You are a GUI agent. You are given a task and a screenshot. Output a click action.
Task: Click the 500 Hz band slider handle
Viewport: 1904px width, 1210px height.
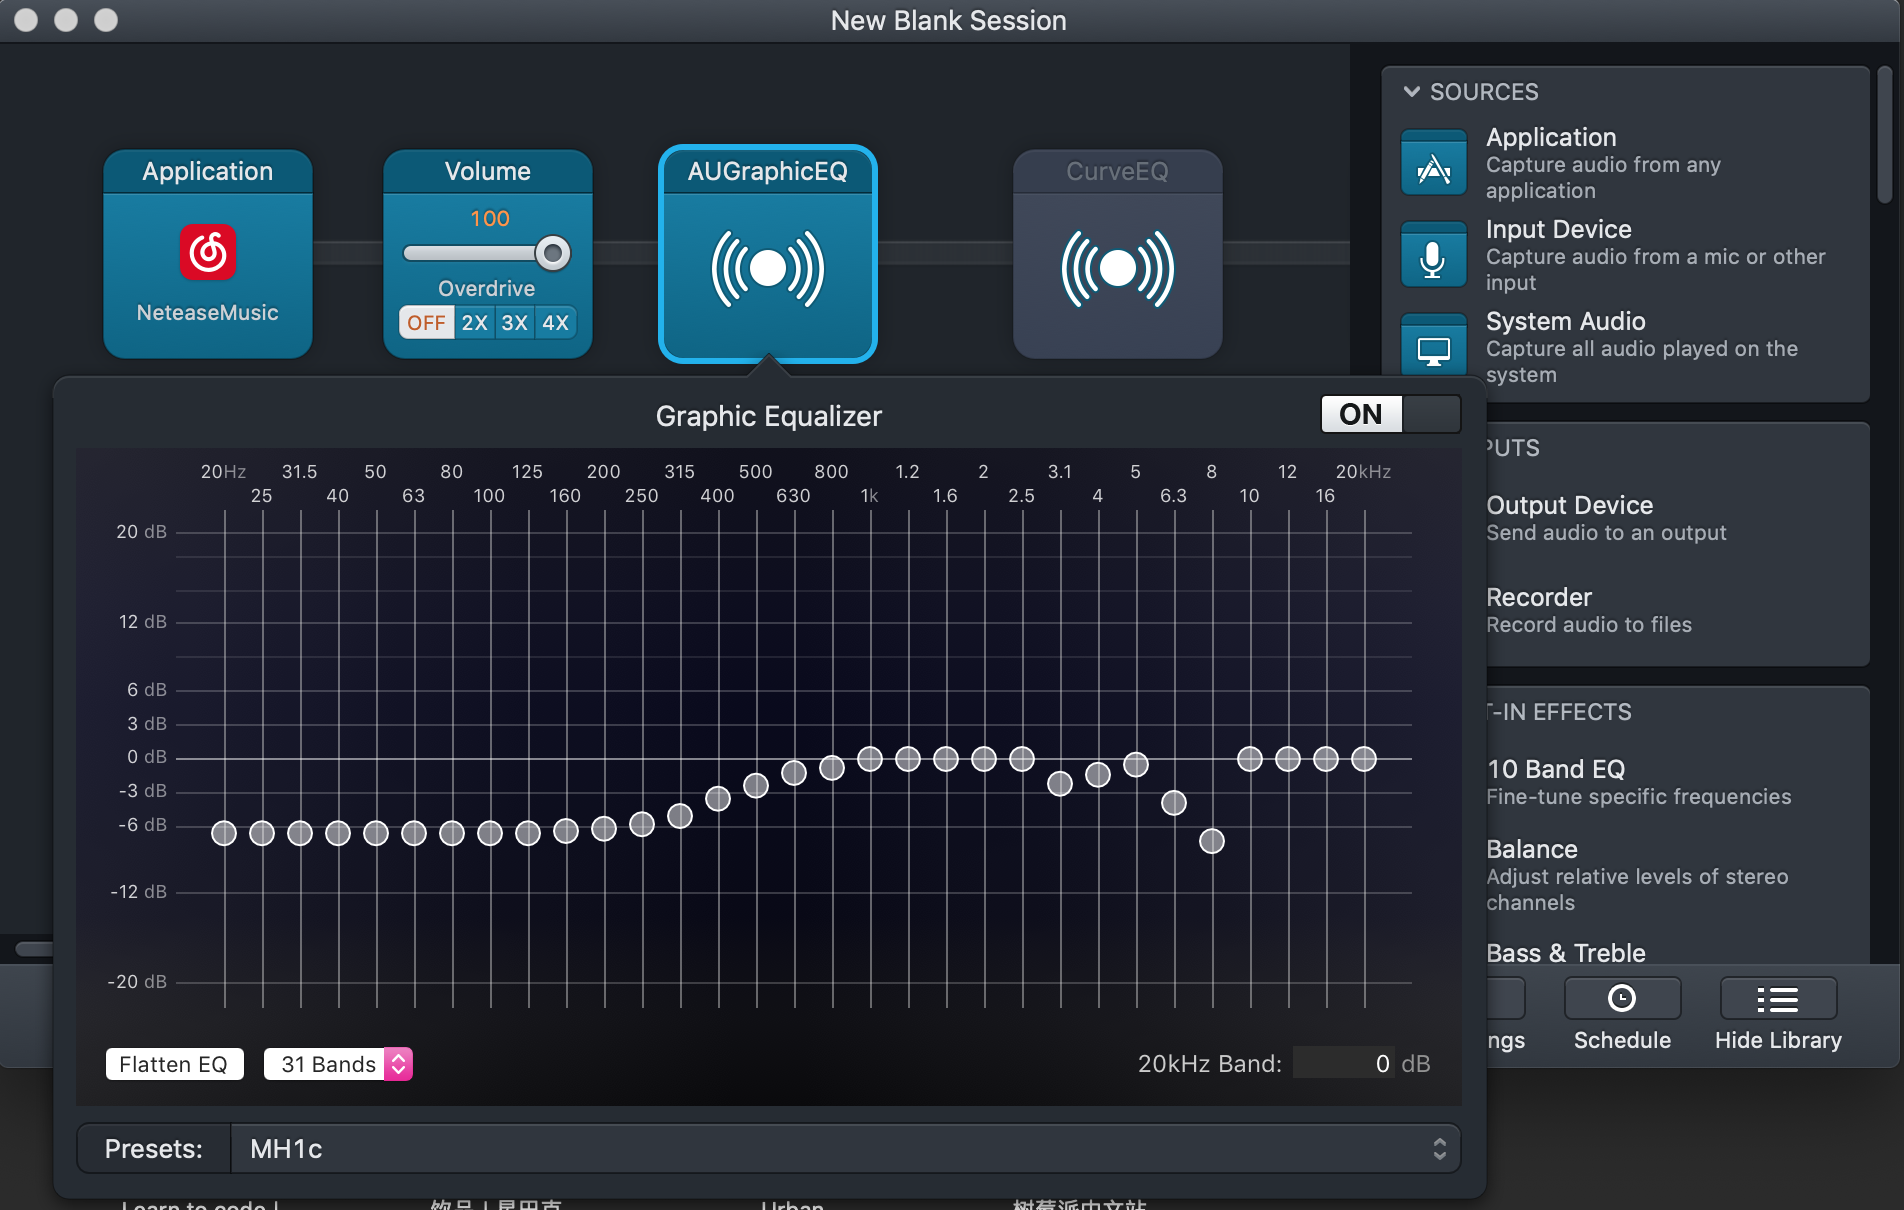point(756,785)
